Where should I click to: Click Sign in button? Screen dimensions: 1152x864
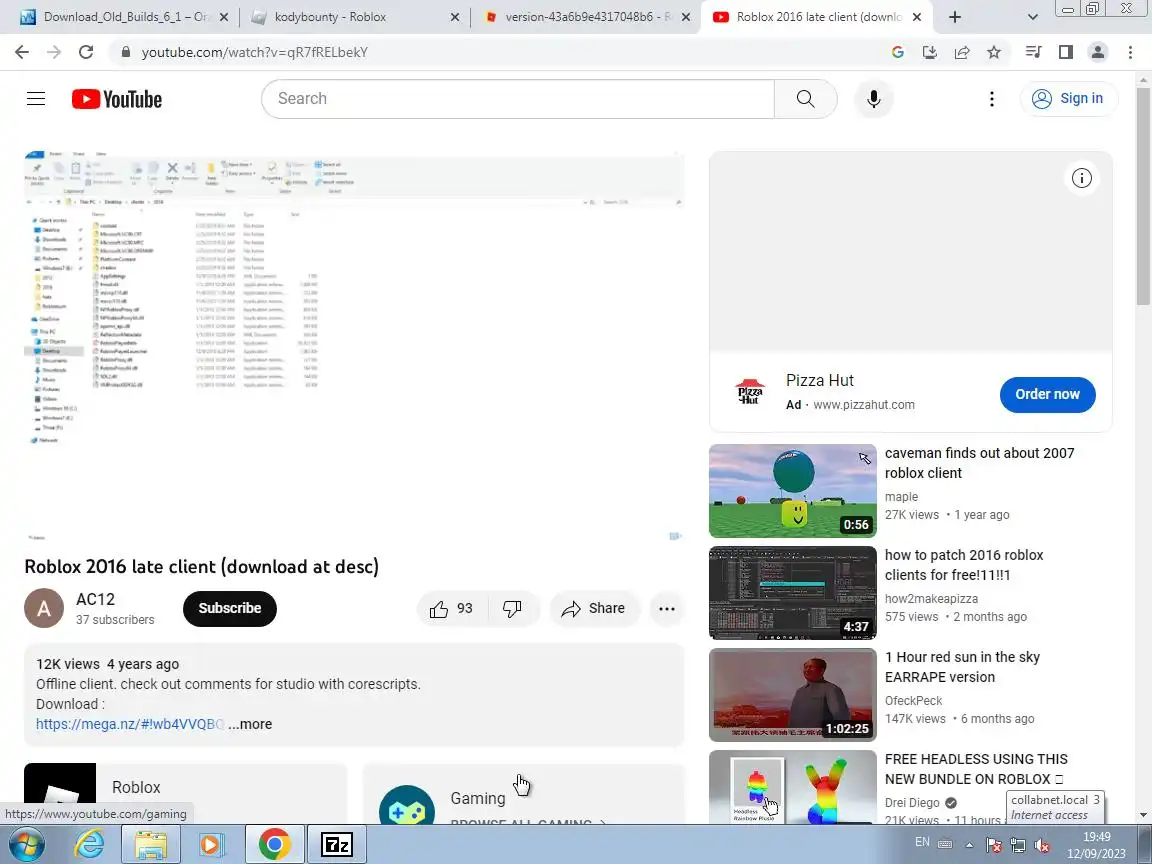pos(1068,98)
